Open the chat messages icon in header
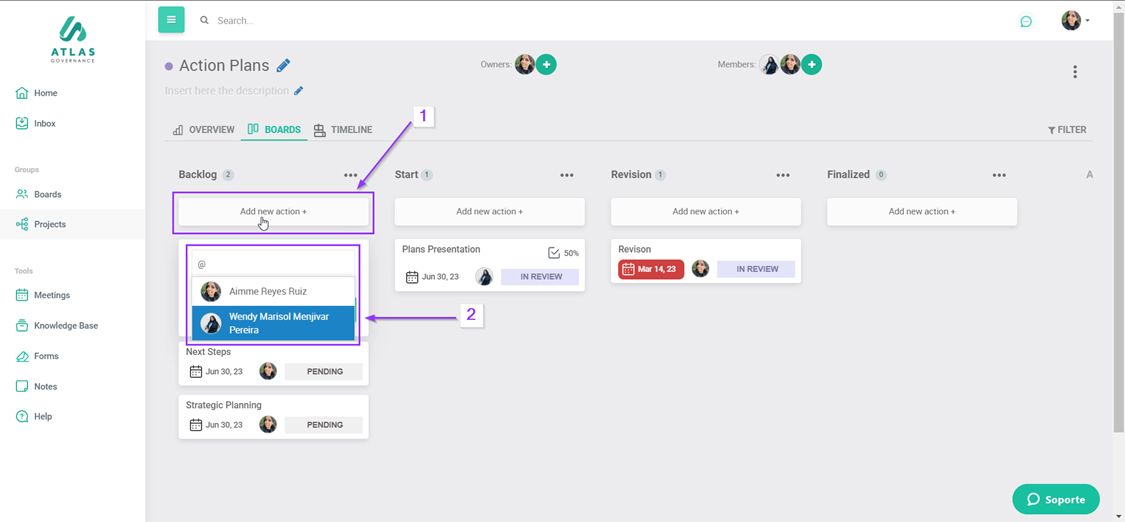 (x=1025, y=21)
